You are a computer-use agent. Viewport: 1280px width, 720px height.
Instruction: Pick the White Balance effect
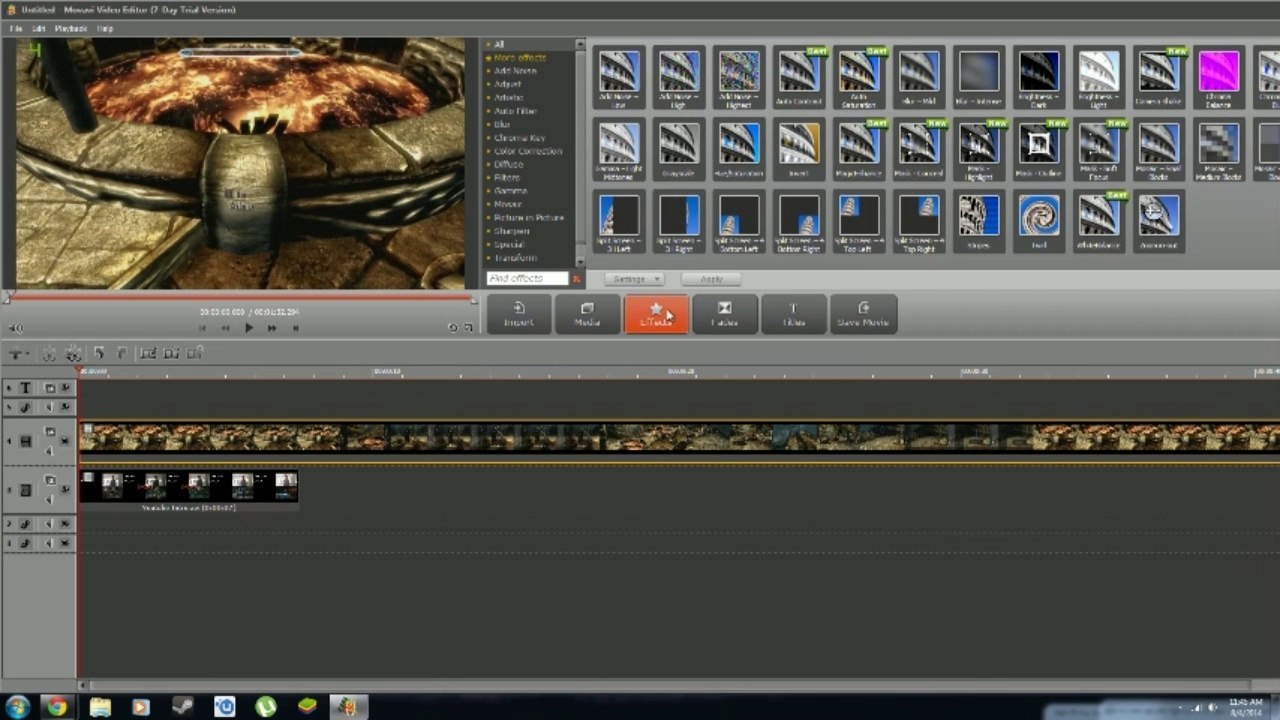[x=1099, y=221]
